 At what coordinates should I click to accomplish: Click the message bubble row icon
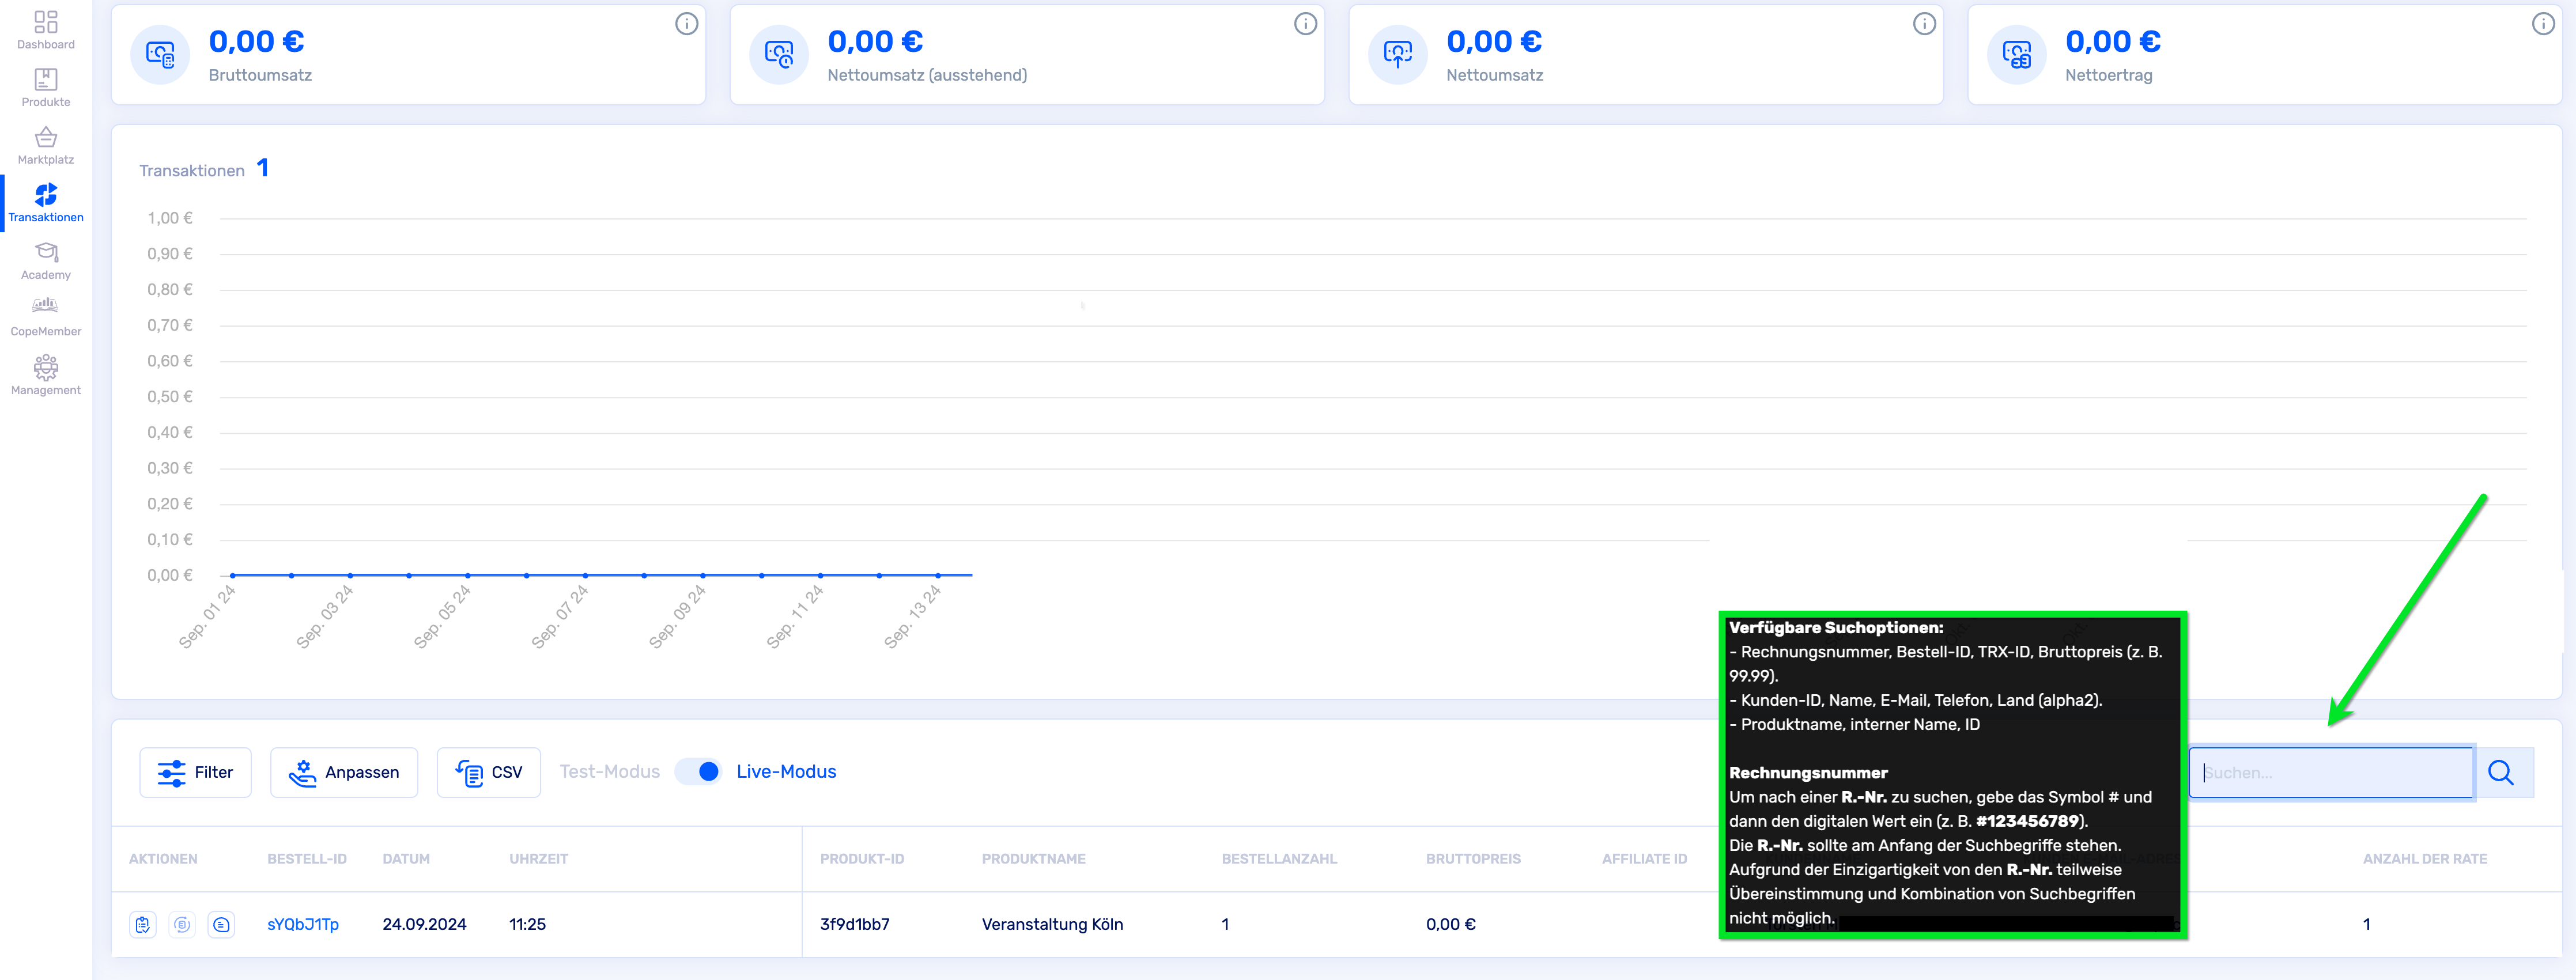coord(221,924)
